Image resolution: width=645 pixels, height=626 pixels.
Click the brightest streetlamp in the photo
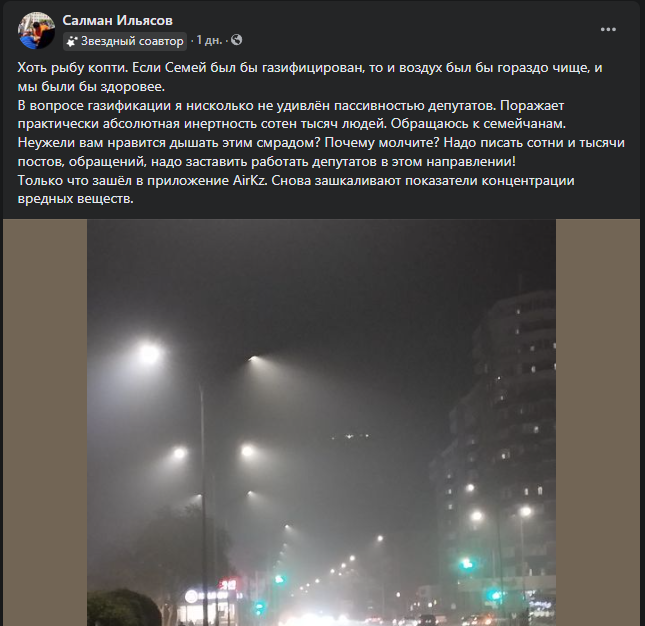click(x=148, y=354)
